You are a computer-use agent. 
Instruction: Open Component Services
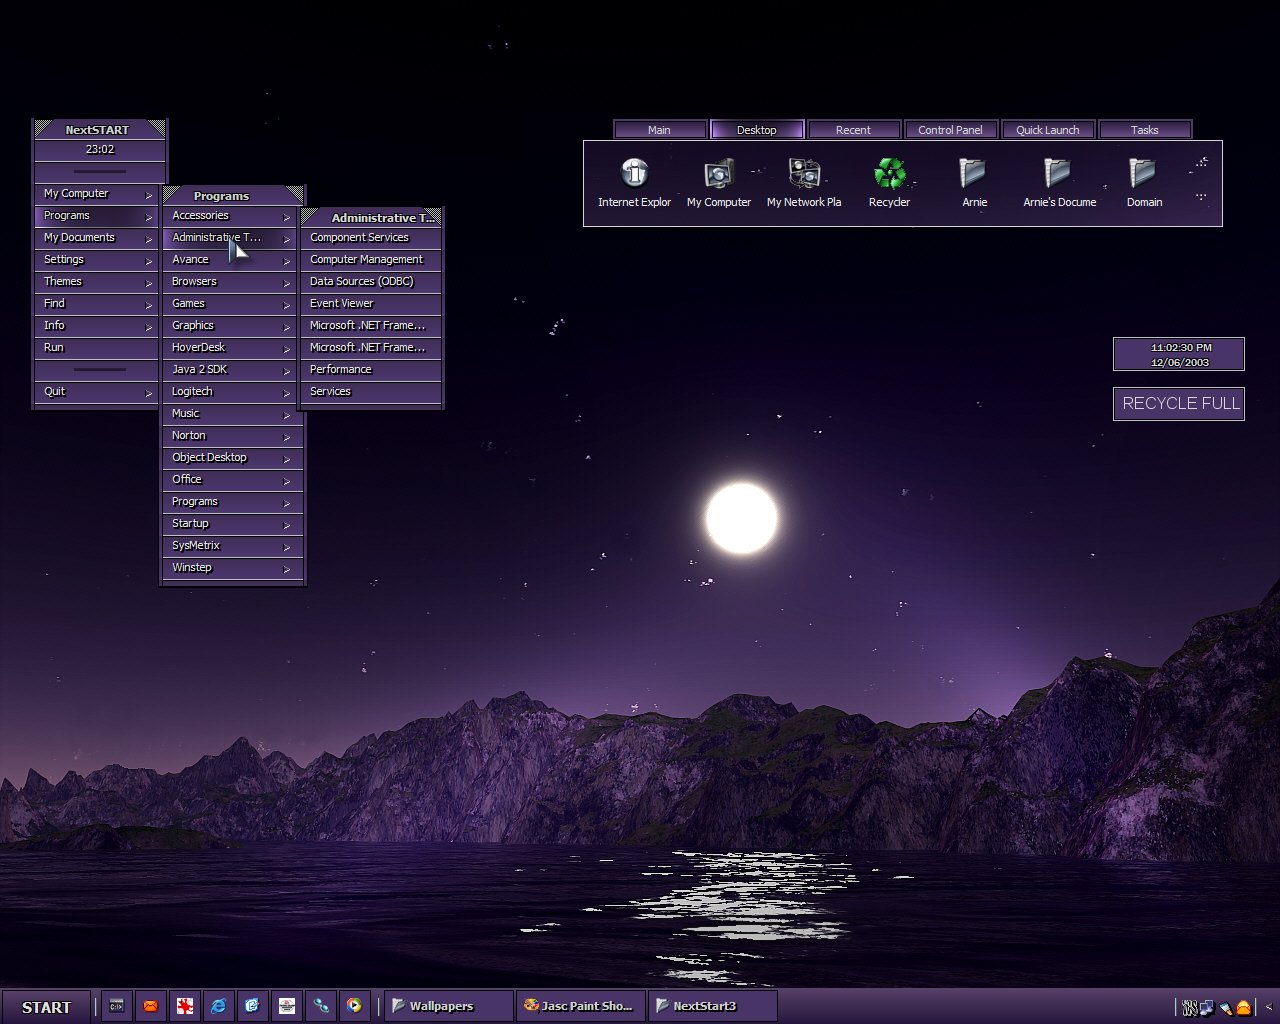[x=370, y=238]
